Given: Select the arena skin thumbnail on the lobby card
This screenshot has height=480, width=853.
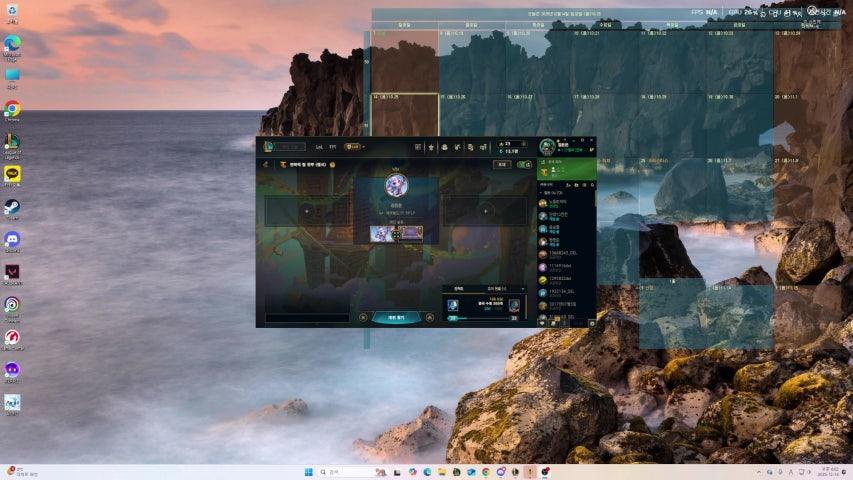Looking at the screenshot, I should 412,234.
